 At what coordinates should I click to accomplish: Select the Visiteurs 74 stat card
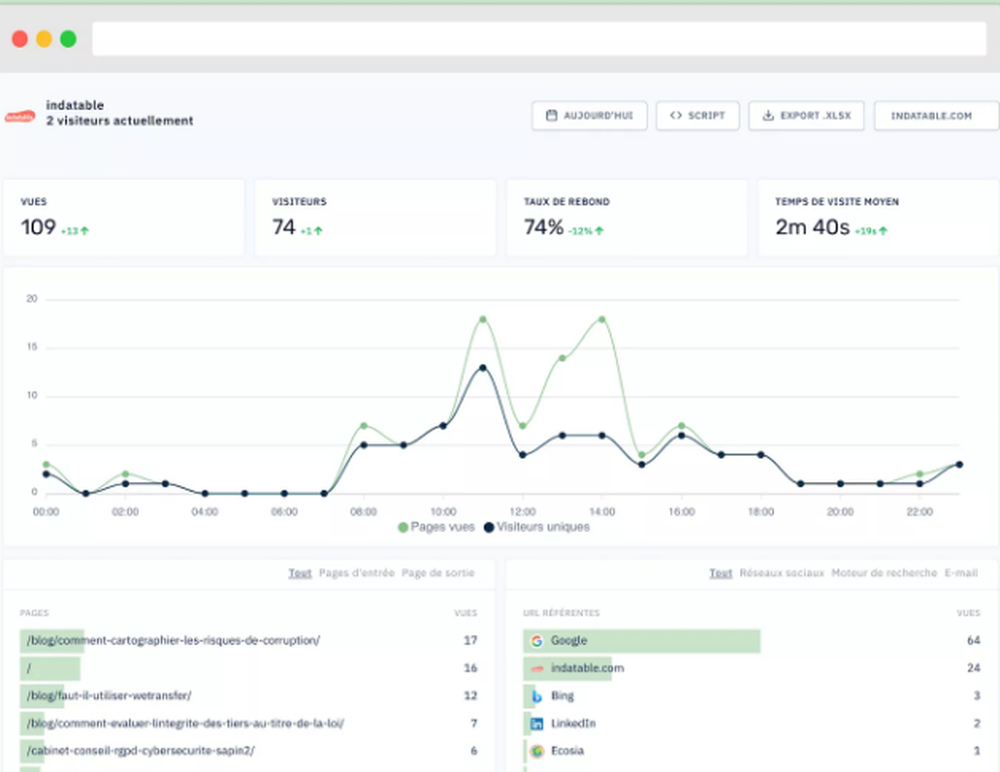coord(375,218)
